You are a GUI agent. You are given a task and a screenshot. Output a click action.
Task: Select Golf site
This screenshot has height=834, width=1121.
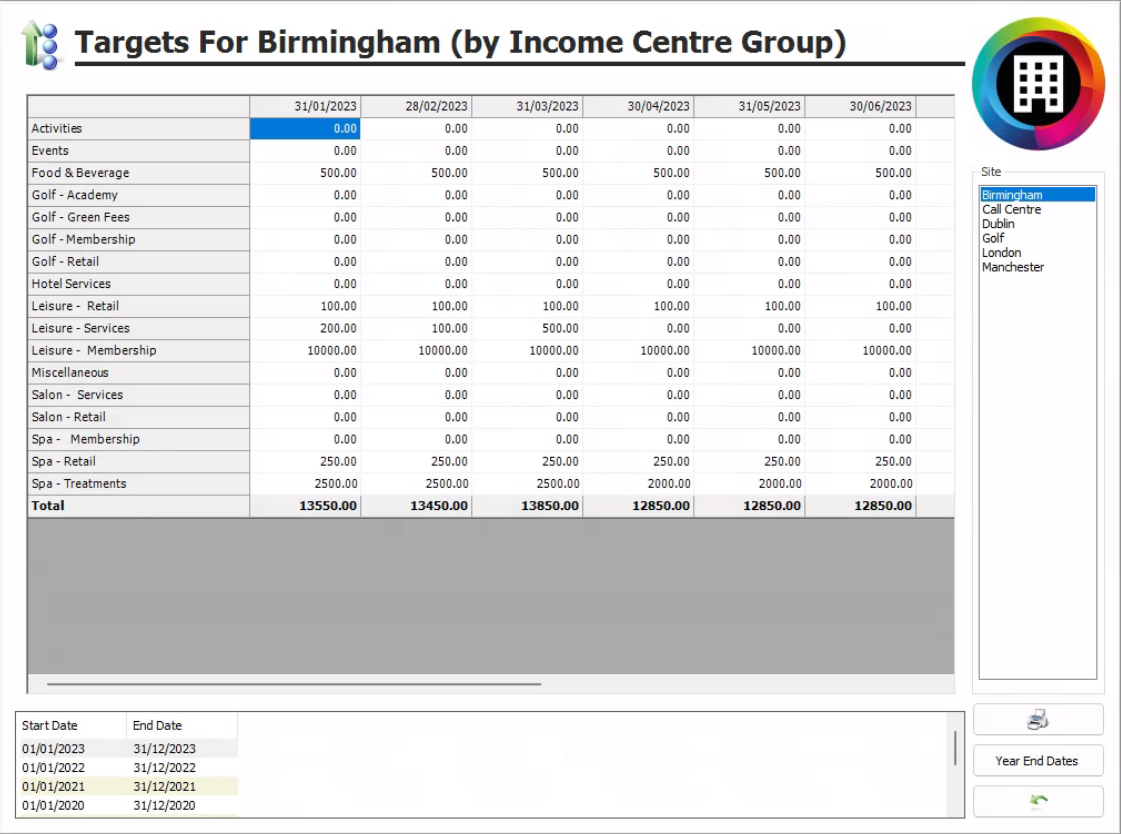point(1037,238)
